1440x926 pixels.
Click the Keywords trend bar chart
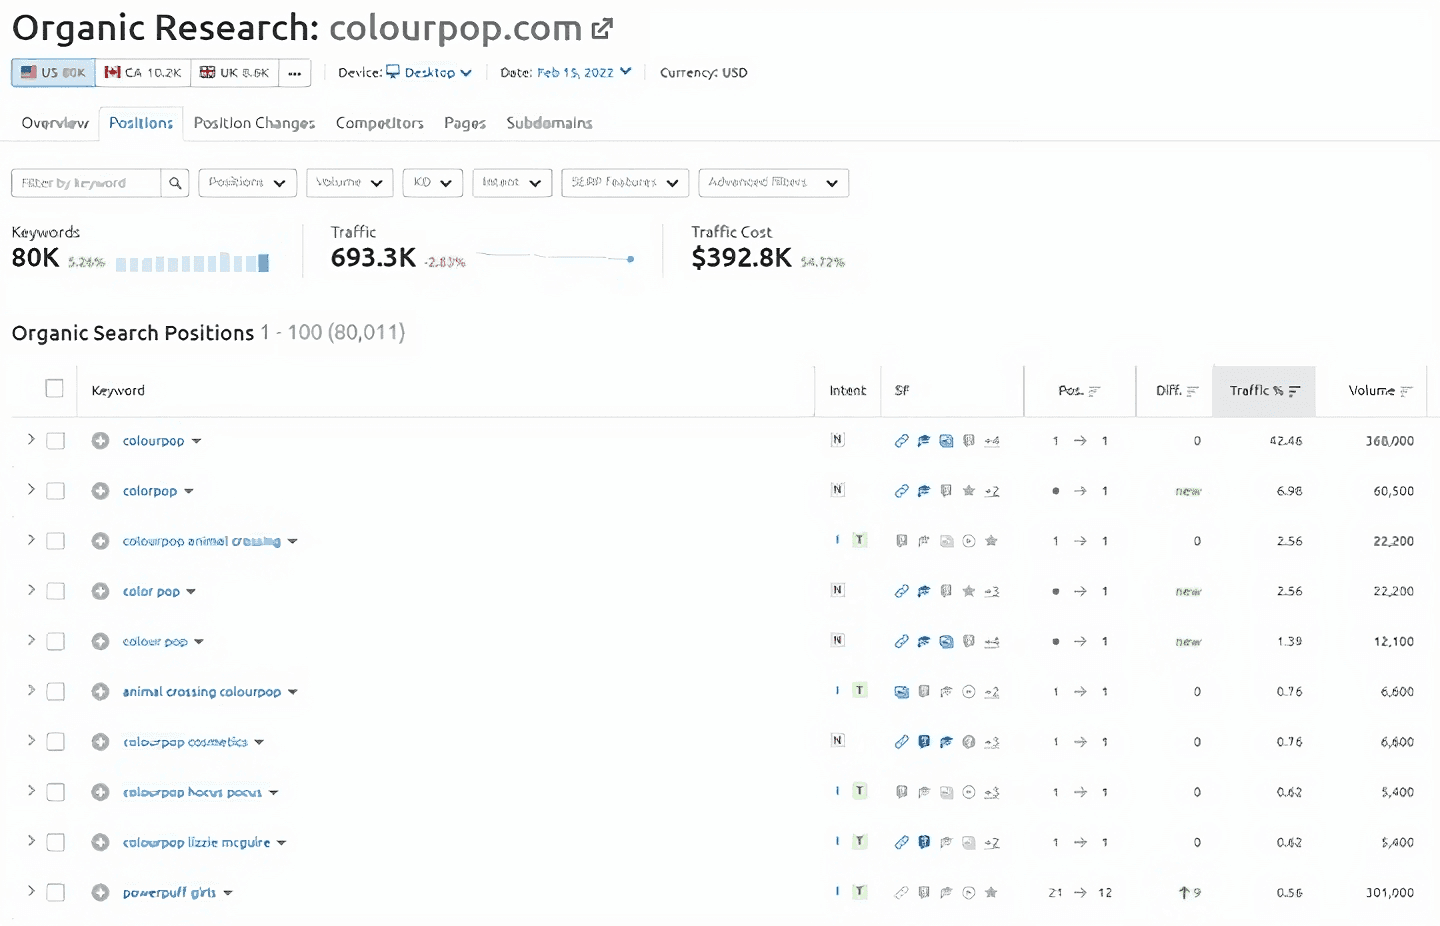coord(192,262)
